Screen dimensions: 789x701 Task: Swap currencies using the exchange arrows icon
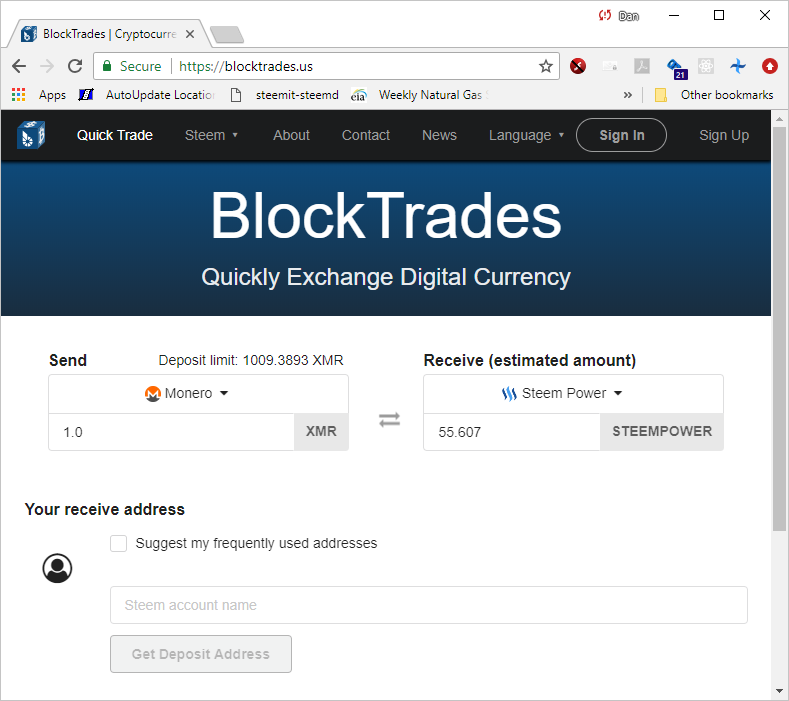[x=389, y=419]
